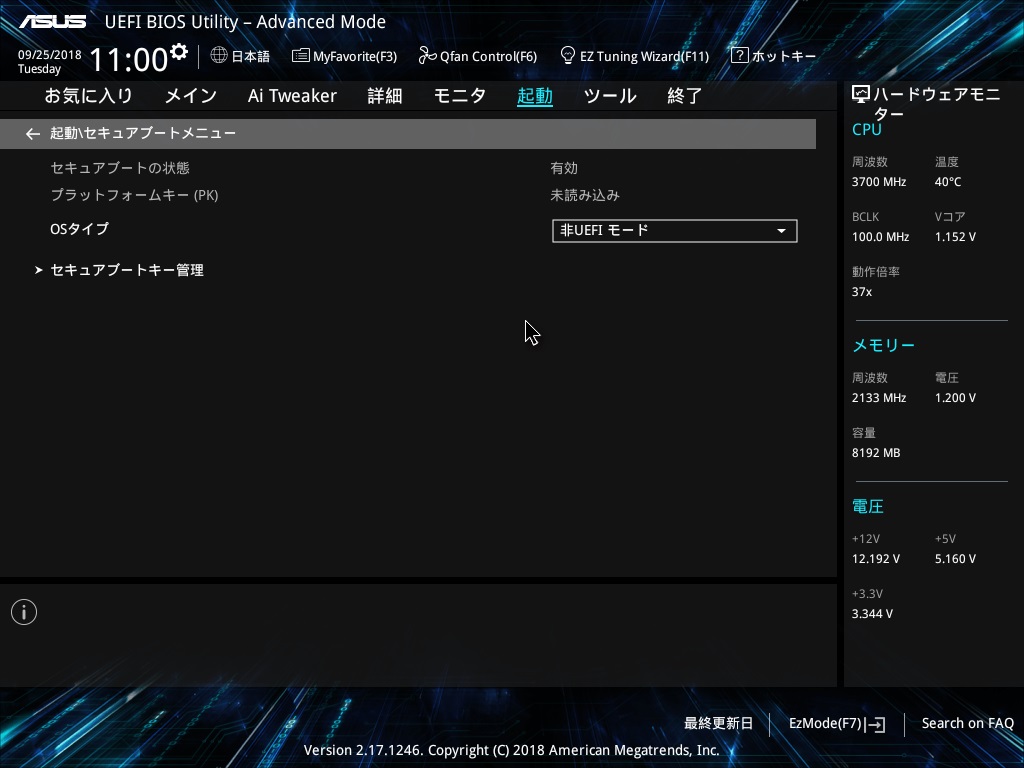Open the 詳細 tab

tap(385, 96)
